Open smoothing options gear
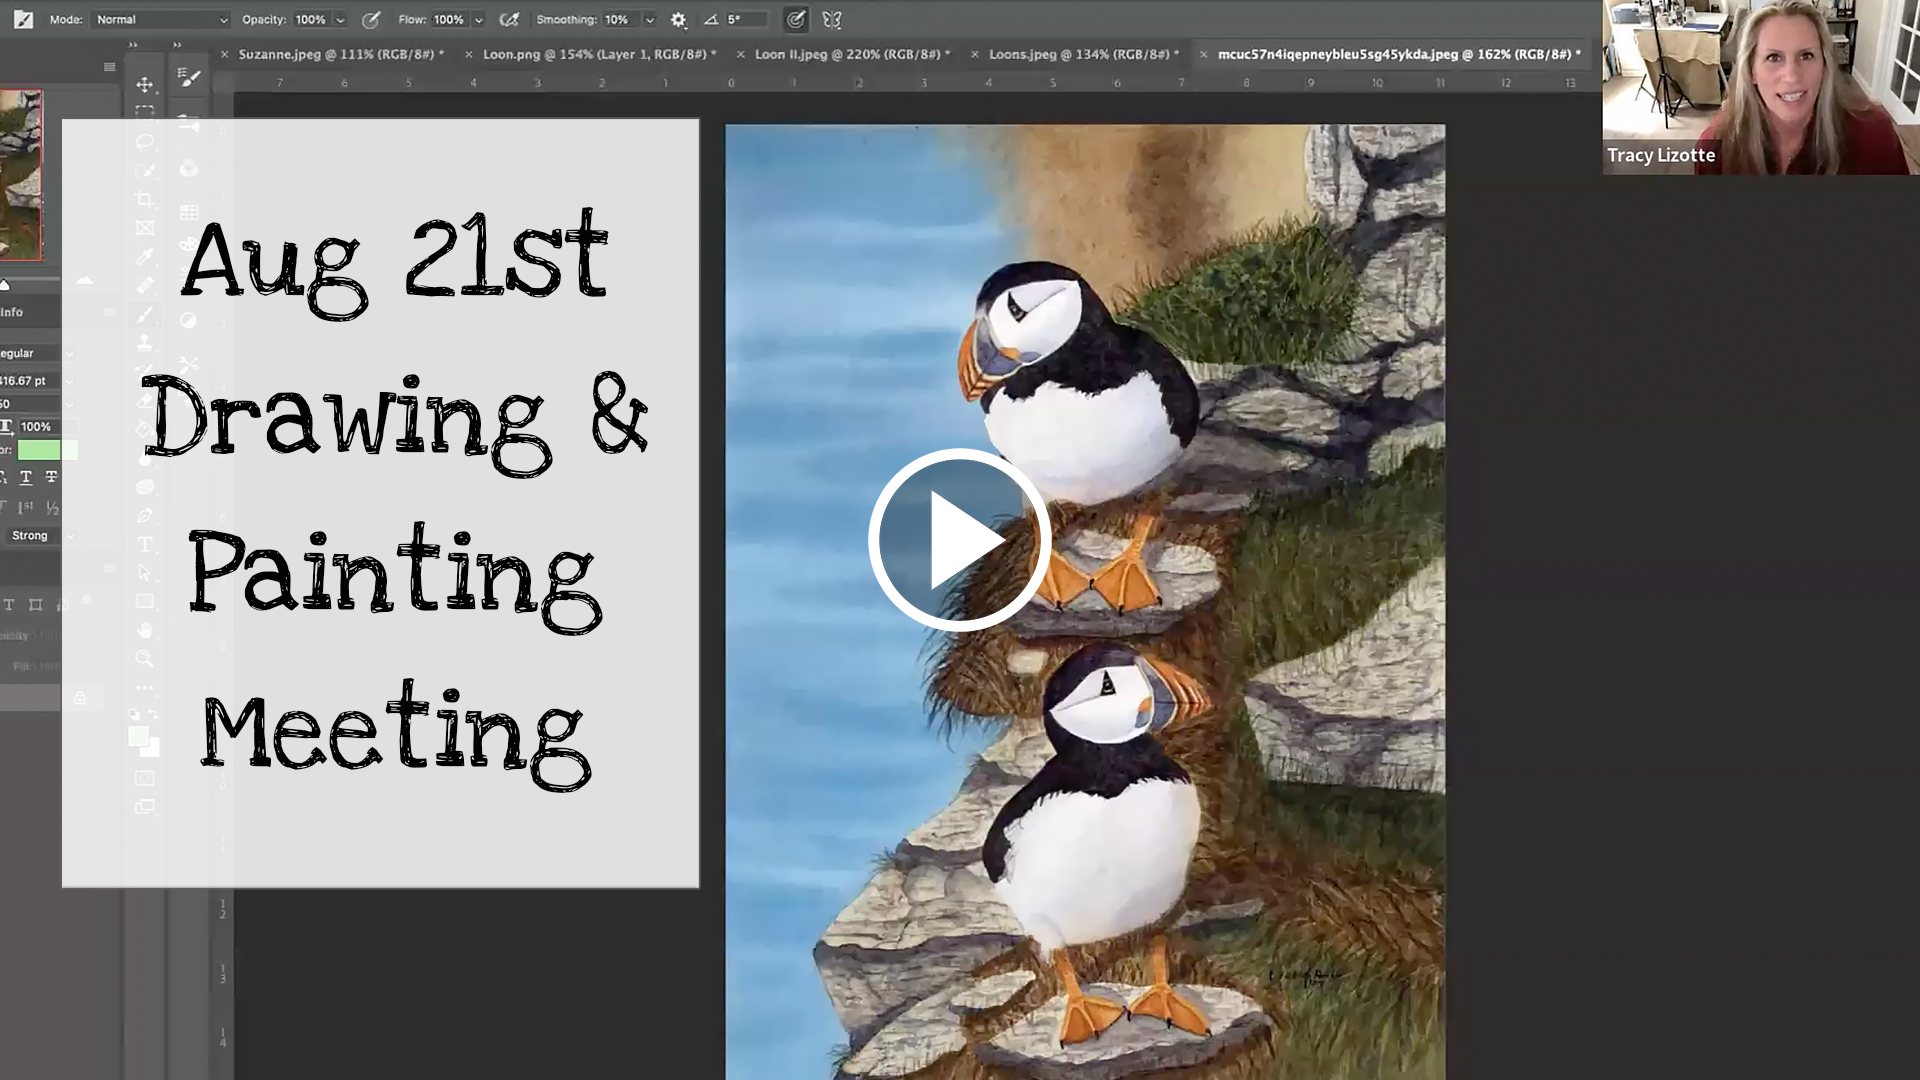The width and height of the screenshot is (1920, 1080). click(x=678, y=20)
